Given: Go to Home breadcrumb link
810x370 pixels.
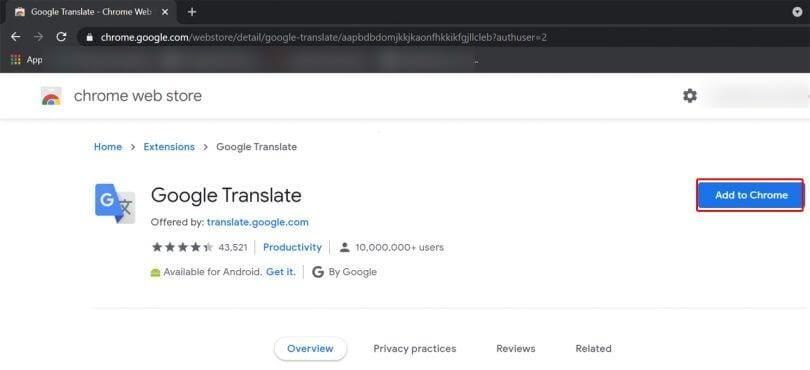Looking at the screenshot, I should coord(108,147).
